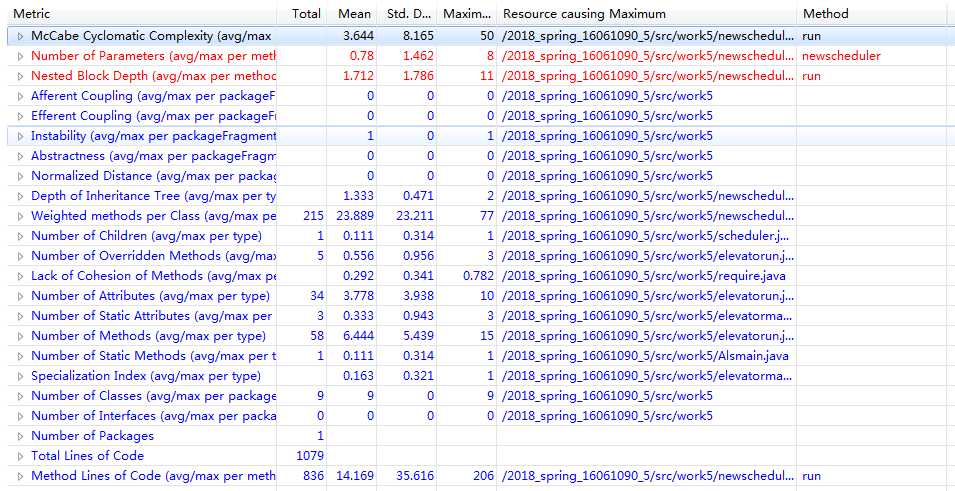This screenshot has width=955, height=491.
Task: Expand Number of Parameters row
Action: coord(21,57)
